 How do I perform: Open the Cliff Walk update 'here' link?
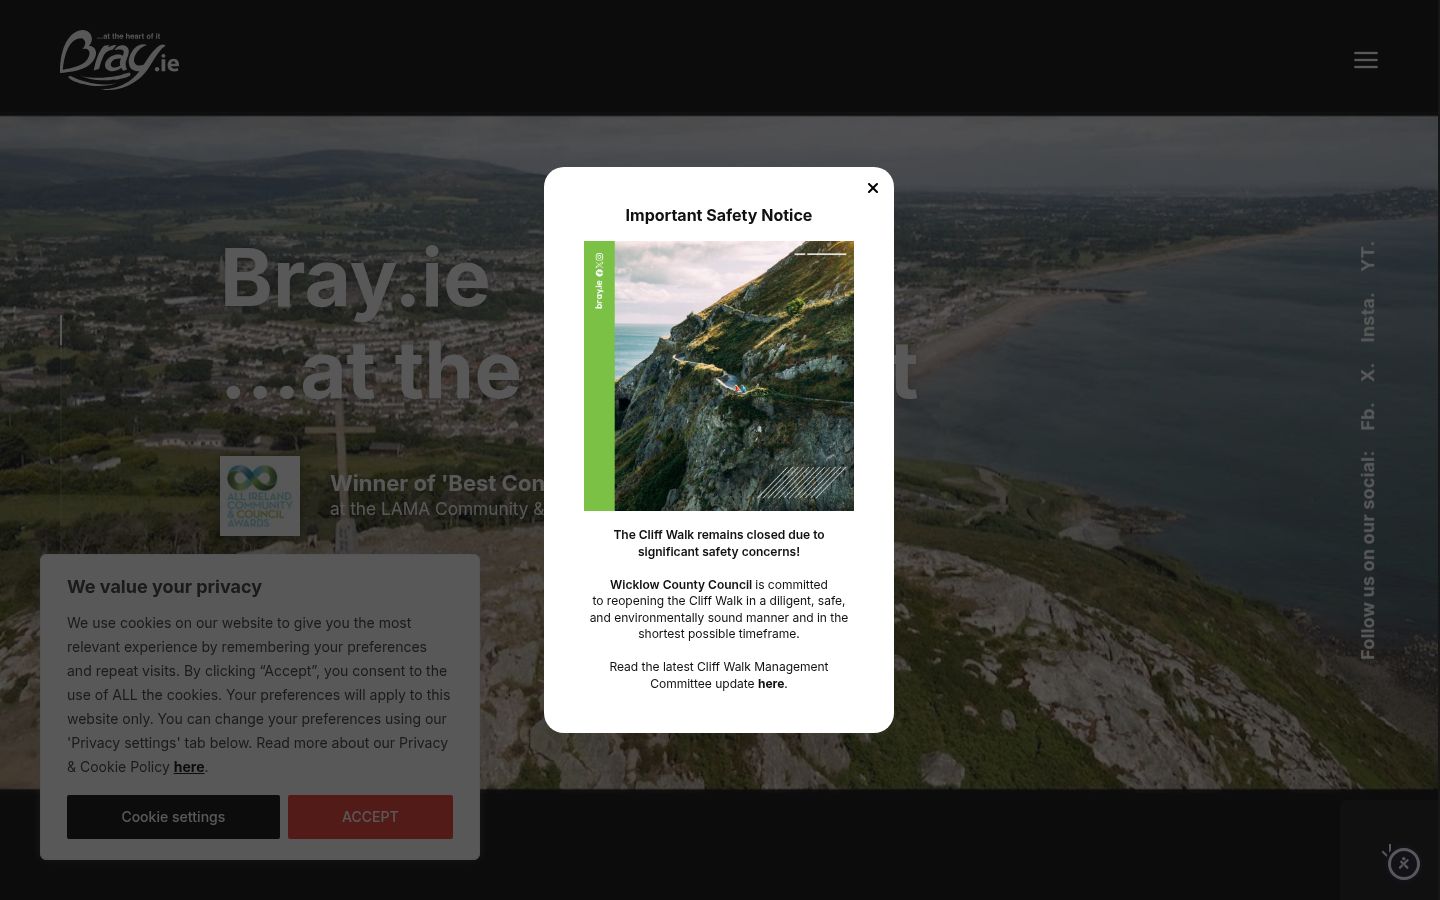pos(771,684)
